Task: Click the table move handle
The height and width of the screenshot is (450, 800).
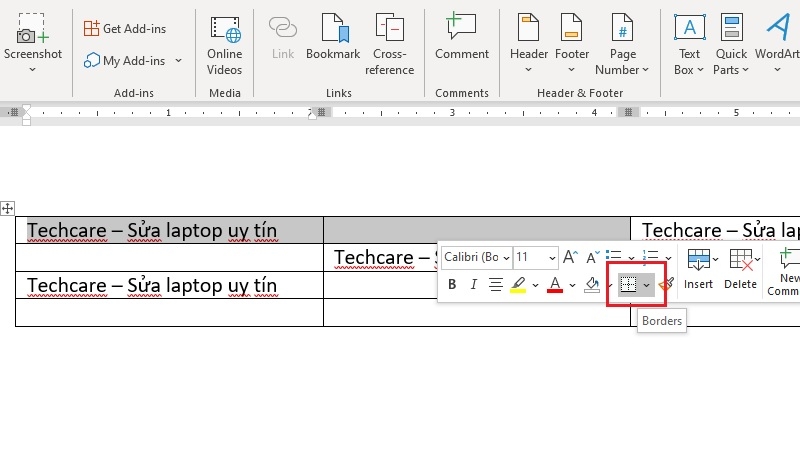Action: (x=7, y=208)
